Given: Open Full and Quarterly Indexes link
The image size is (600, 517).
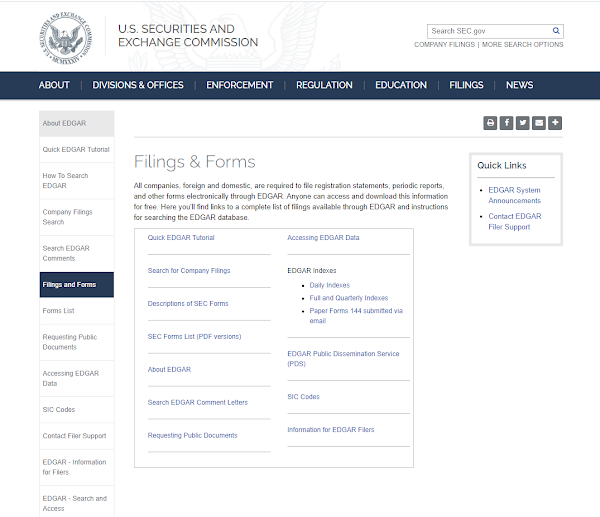Looking at the screenshot, I should 349,298.
